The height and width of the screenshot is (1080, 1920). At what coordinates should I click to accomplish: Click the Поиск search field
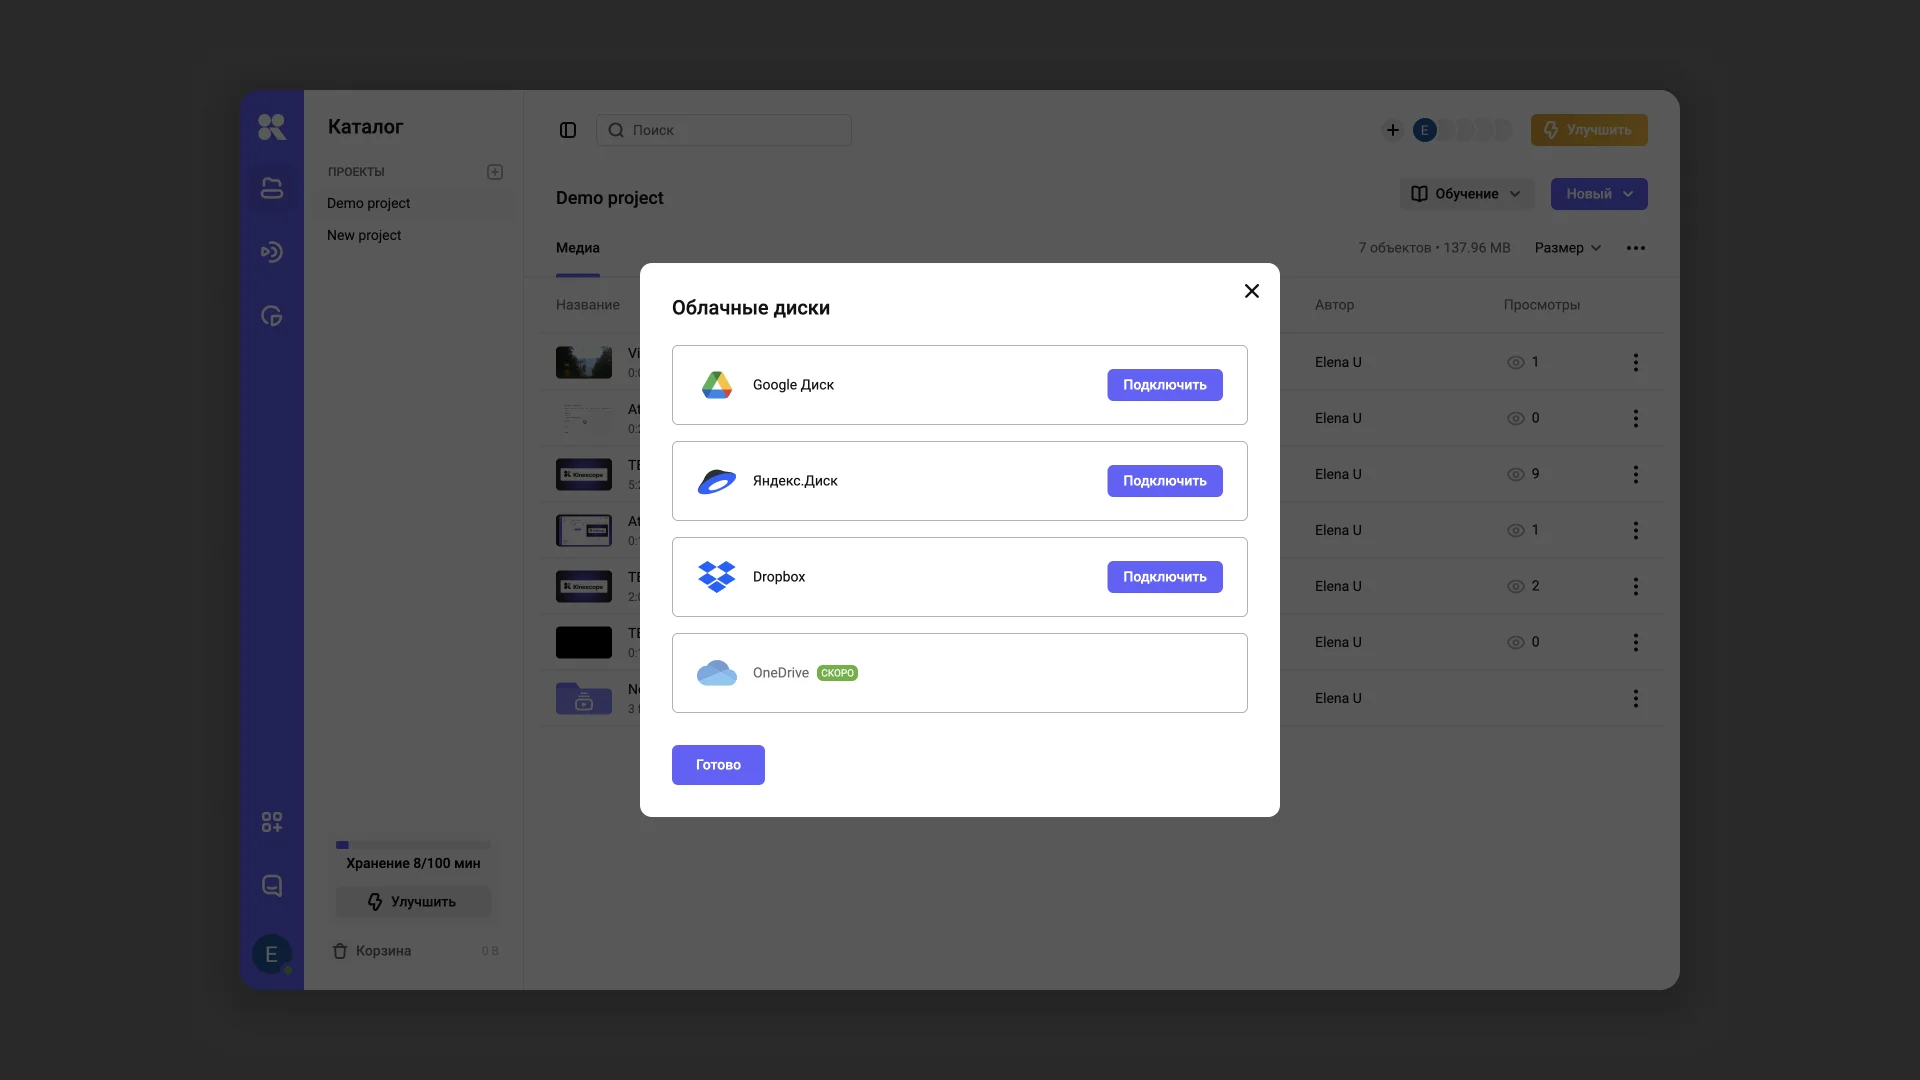pyautogui.click(x=724, y=130)
